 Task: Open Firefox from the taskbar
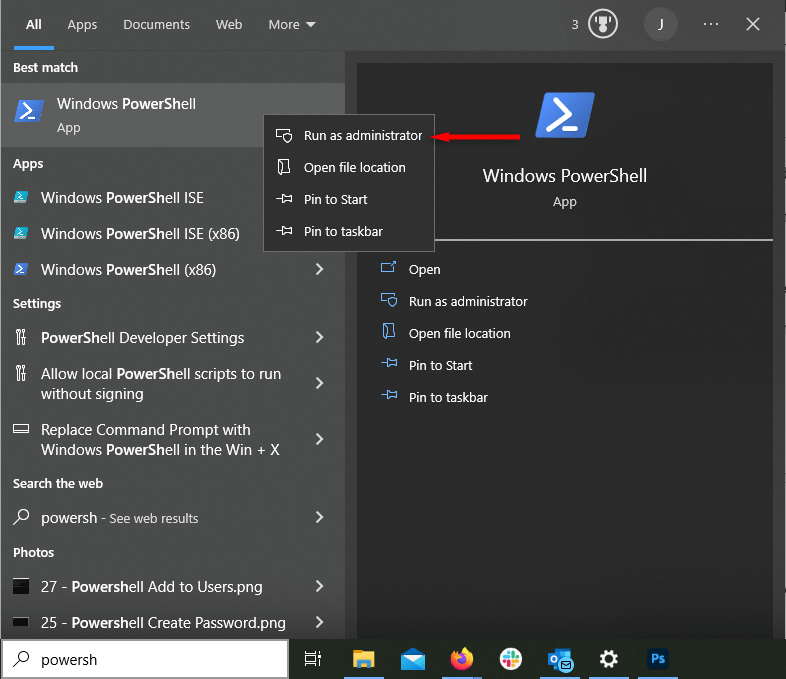(461, 659)
